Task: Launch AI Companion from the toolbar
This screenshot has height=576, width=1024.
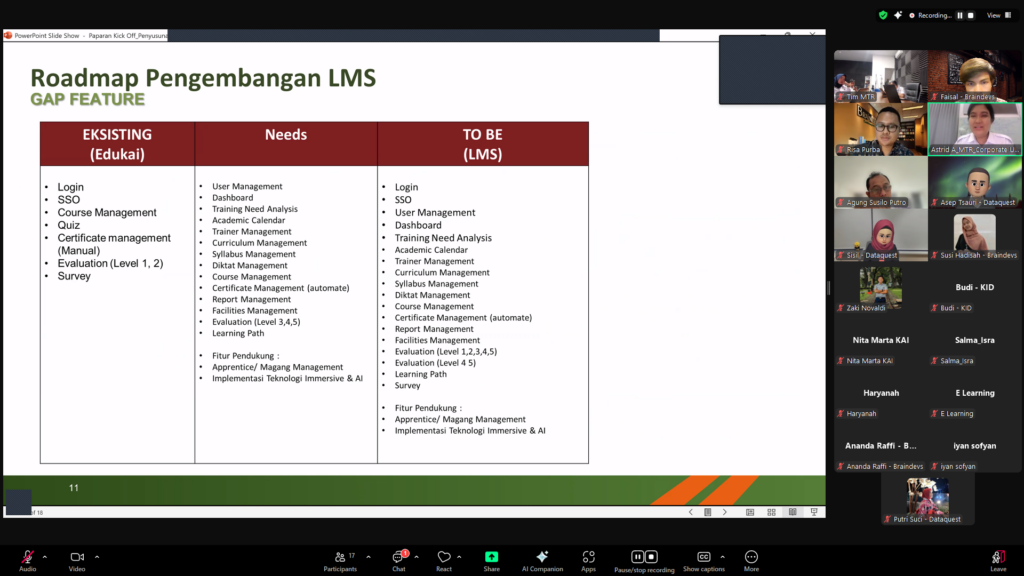Action: [x=542, y=557]
